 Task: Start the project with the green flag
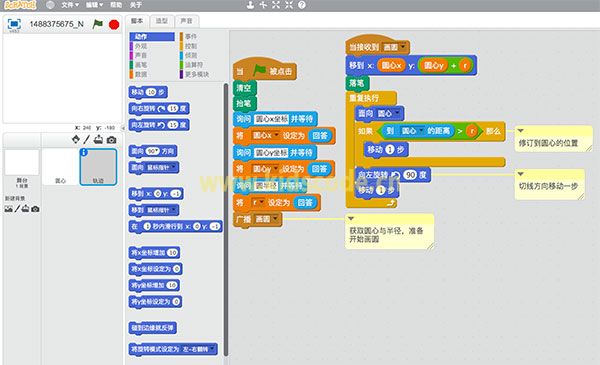[98, 24]
